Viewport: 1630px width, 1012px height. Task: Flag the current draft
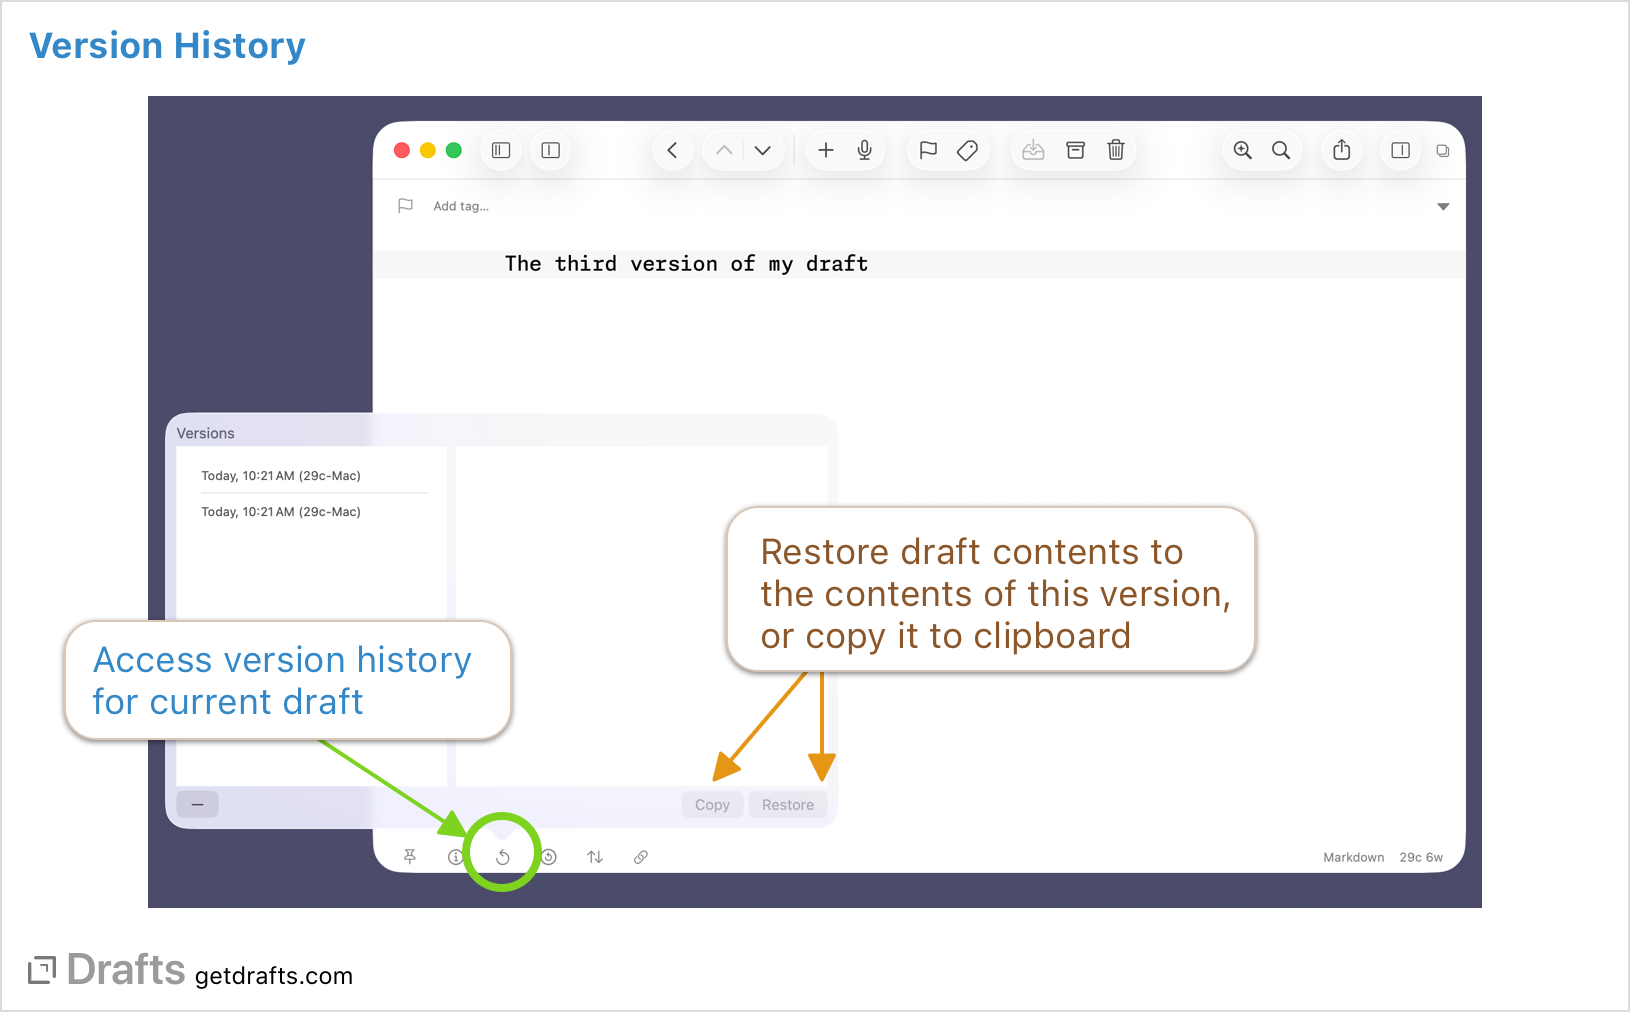(x=928, y=150)
